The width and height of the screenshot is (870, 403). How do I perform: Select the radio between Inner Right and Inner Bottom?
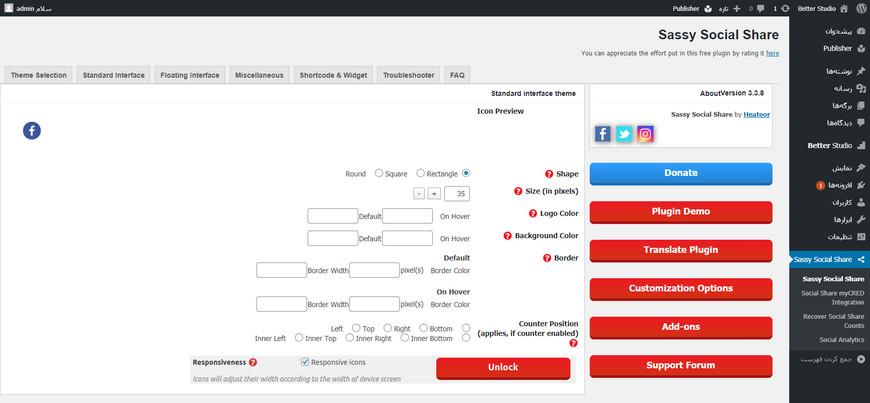(405, 337)
